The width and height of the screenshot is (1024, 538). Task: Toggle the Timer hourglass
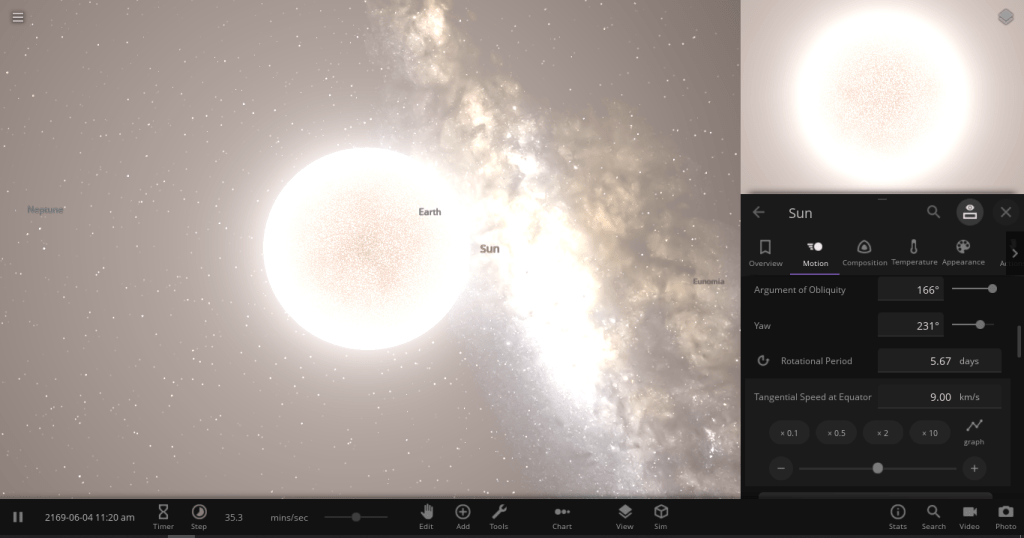pos(163,516)
